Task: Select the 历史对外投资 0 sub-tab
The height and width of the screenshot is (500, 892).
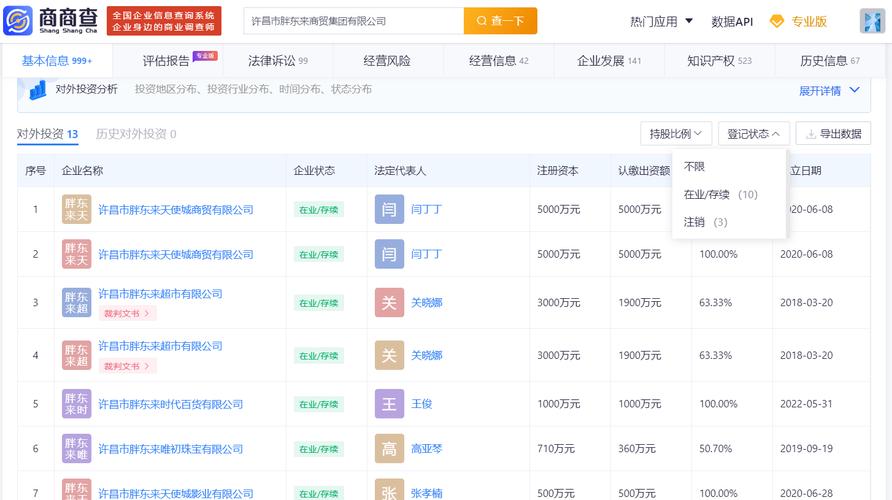Action: coord(136,134)
